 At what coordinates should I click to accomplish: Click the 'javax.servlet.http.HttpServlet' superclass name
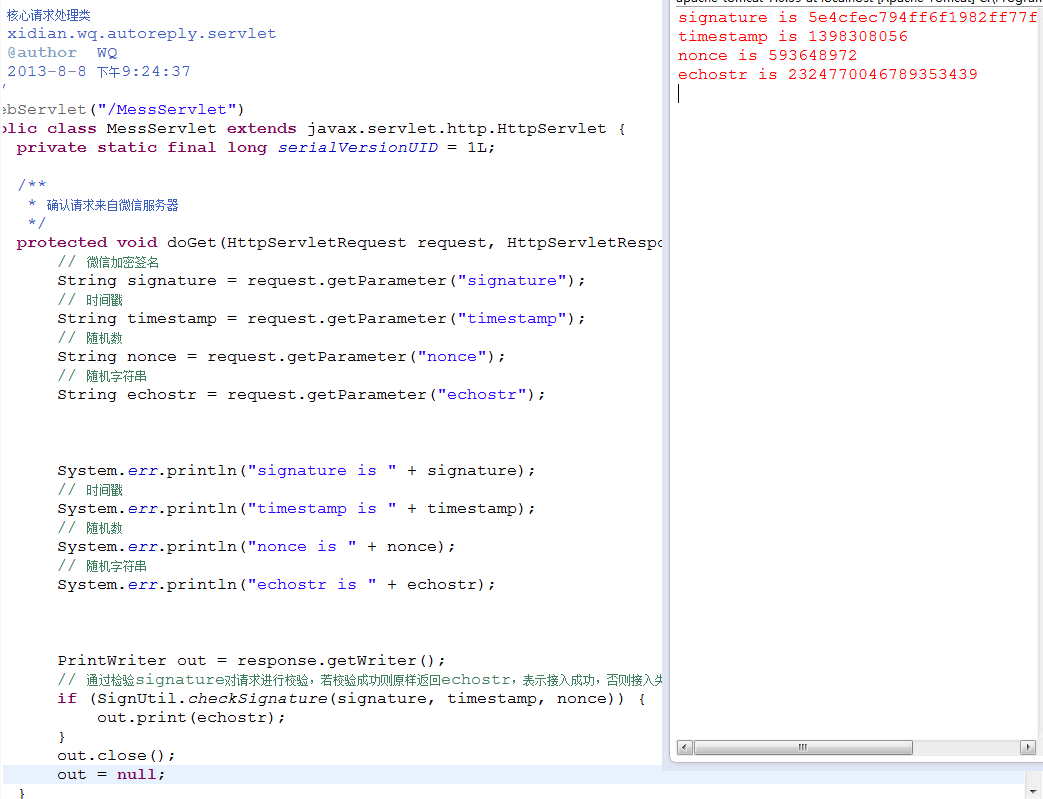click(456, 128)
